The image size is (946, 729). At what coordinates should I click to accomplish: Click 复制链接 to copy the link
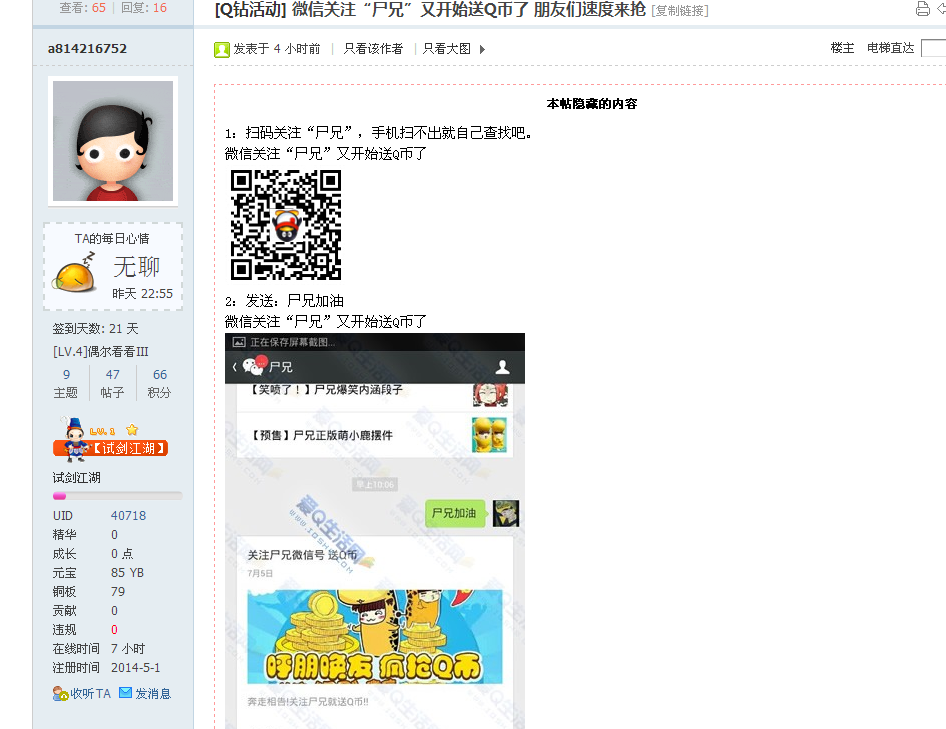[680, 11]
